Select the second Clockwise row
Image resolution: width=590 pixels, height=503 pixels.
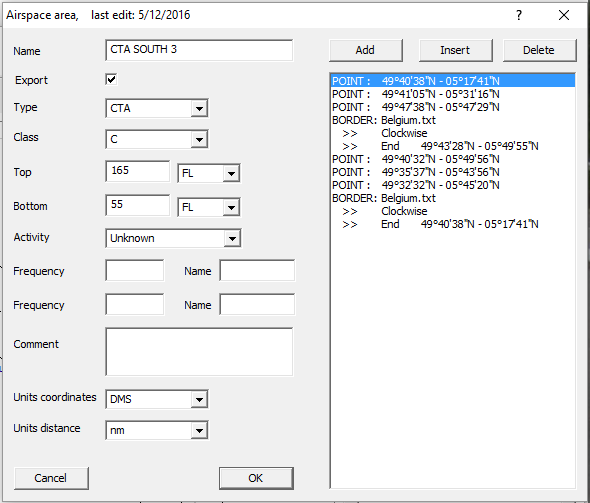click(x=453, y=211)
